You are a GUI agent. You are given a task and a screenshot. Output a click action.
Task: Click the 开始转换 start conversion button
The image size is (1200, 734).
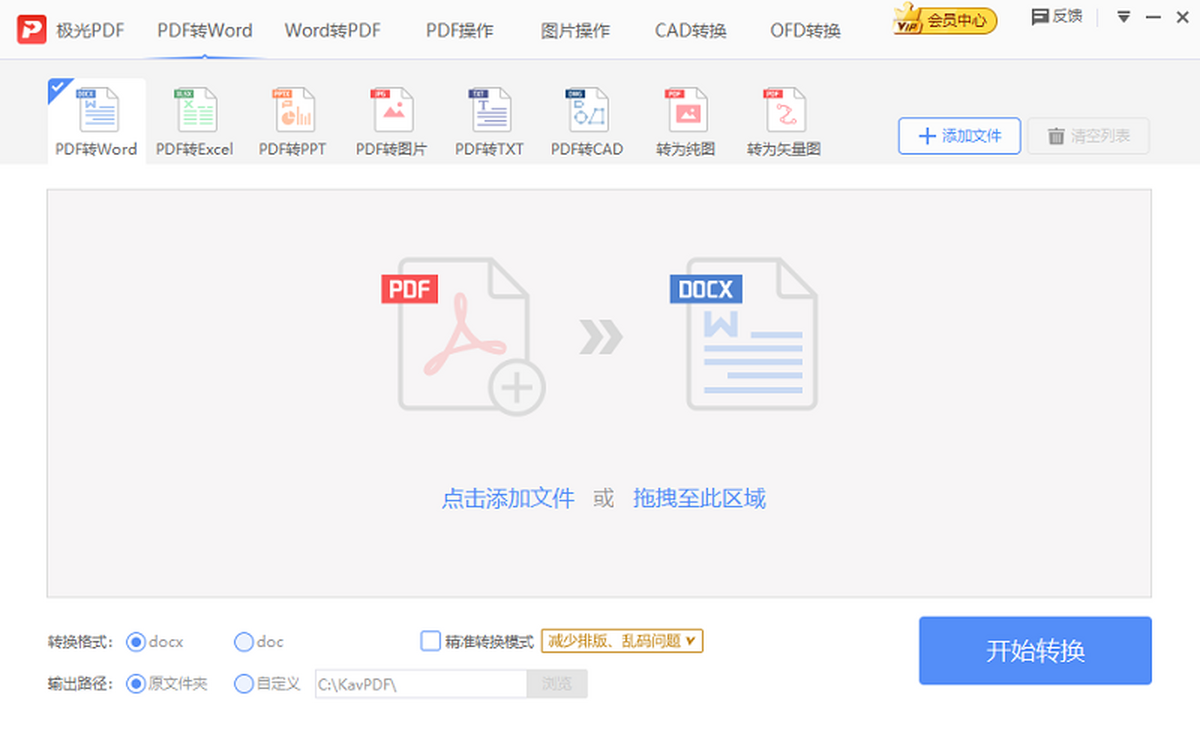pos(1035,651)
